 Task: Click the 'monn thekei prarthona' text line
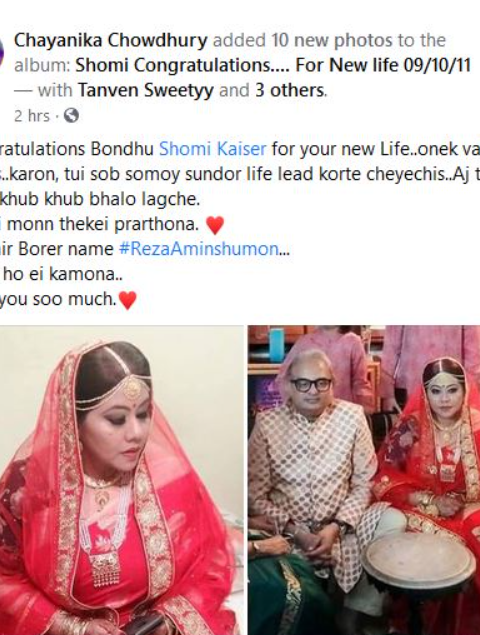tap(100, 224)
